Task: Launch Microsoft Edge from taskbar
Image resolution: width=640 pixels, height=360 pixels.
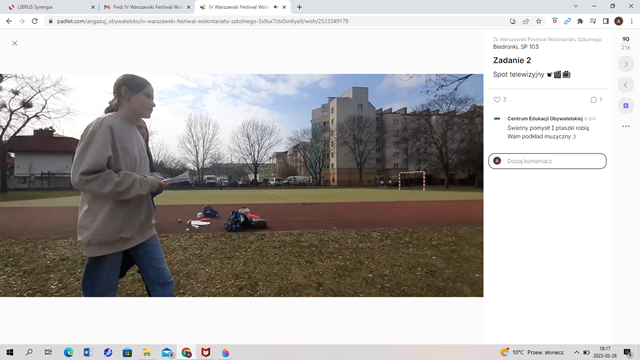Action: pyautogui.click(x=69, y=352)
